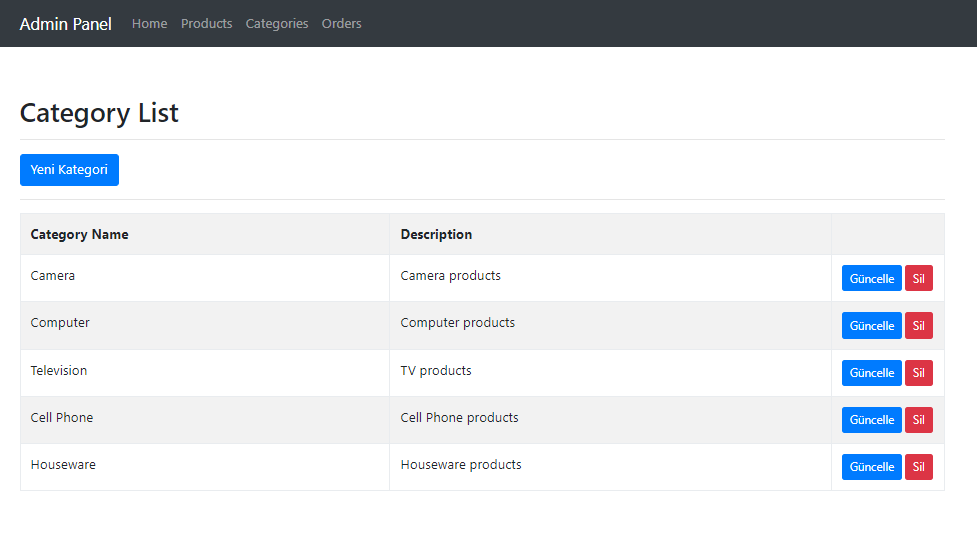Screen dimensions: 977x549
Task: Click Sil in the Television row
Action: click(918, 373)
